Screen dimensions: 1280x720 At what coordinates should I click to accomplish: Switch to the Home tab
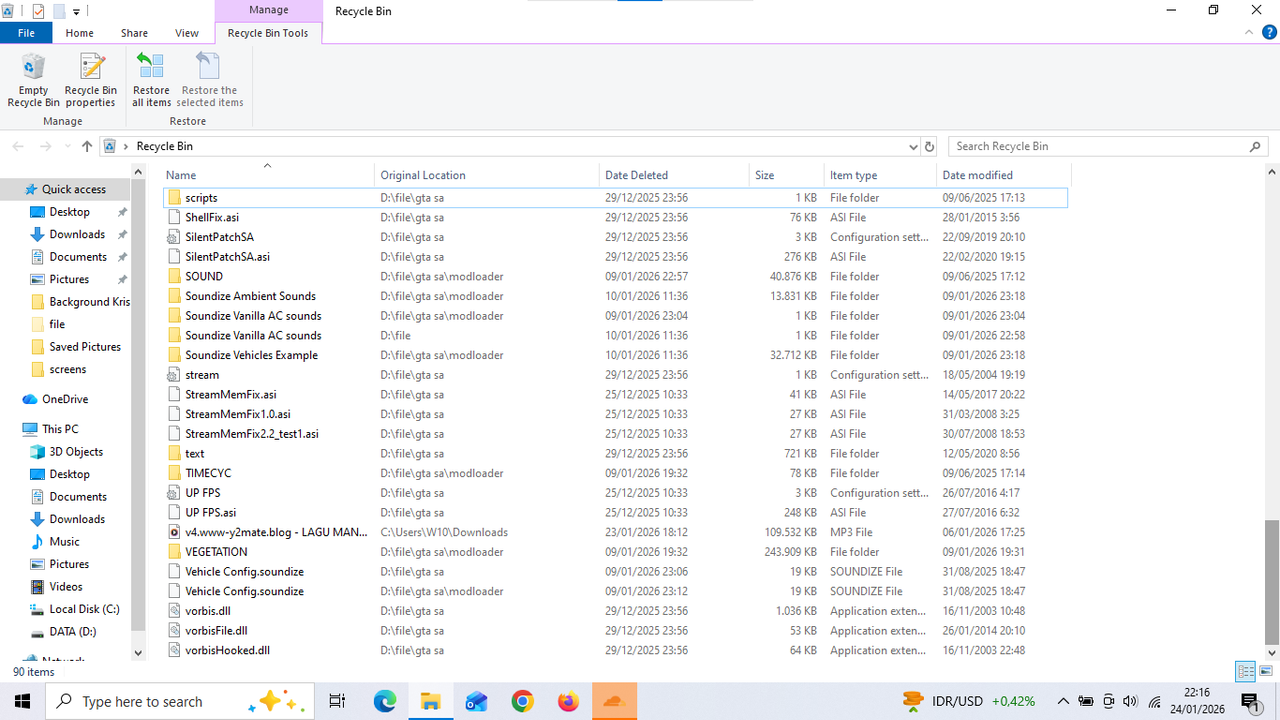[79, 33]
